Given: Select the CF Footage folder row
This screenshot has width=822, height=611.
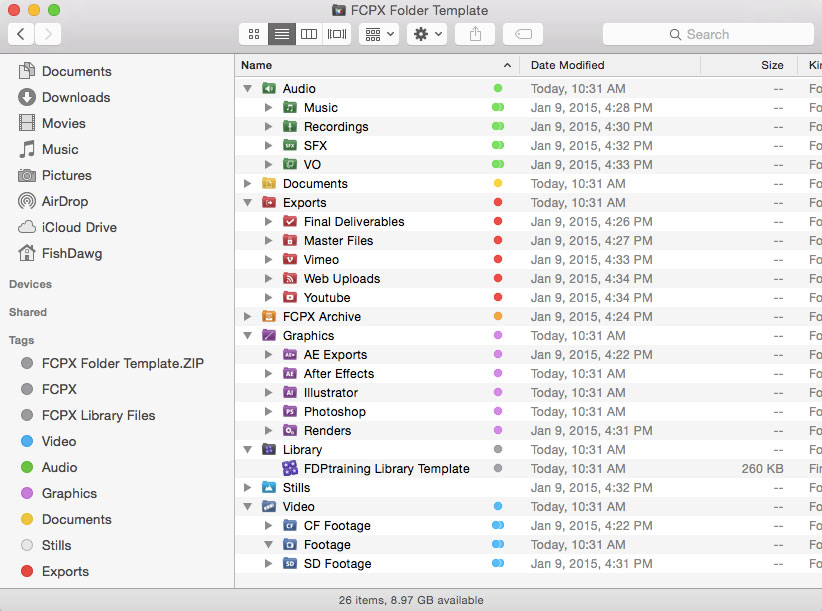Looking at the screenshot, I should point(528,526).
